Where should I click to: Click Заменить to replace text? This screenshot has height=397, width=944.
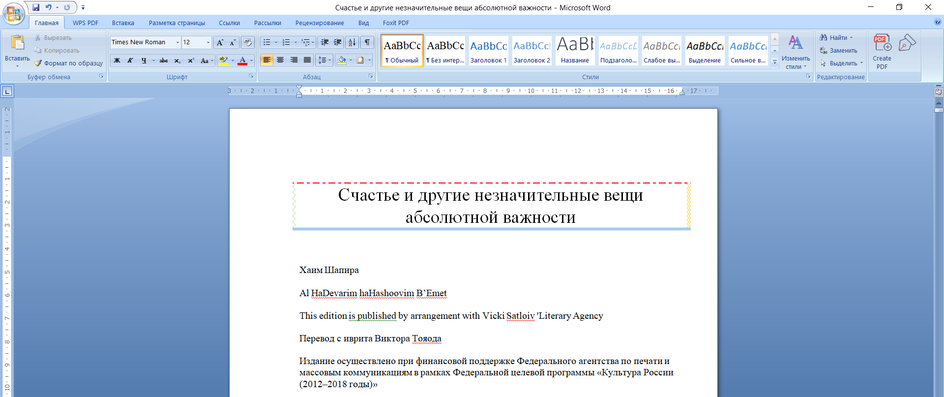838,50
